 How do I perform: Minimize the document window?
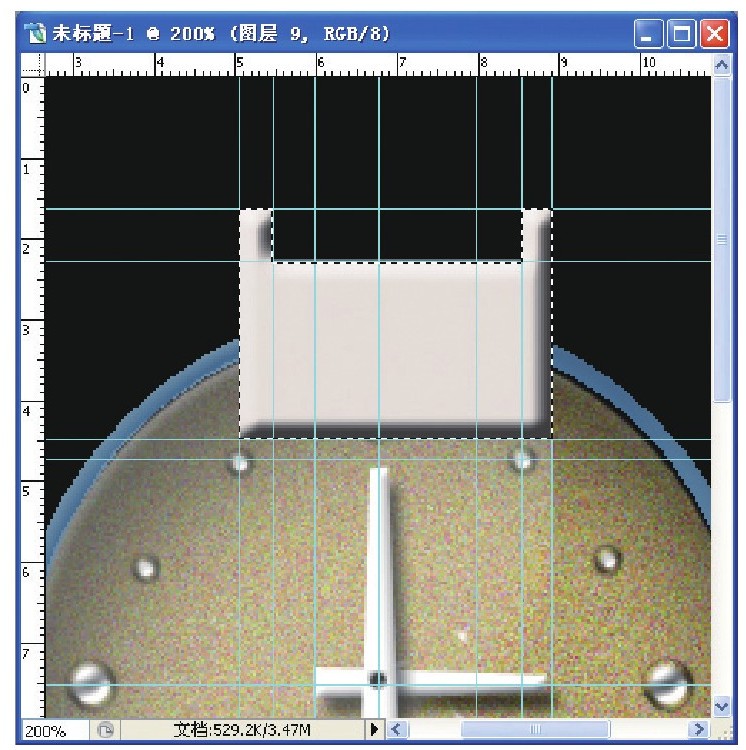[648, 34]
